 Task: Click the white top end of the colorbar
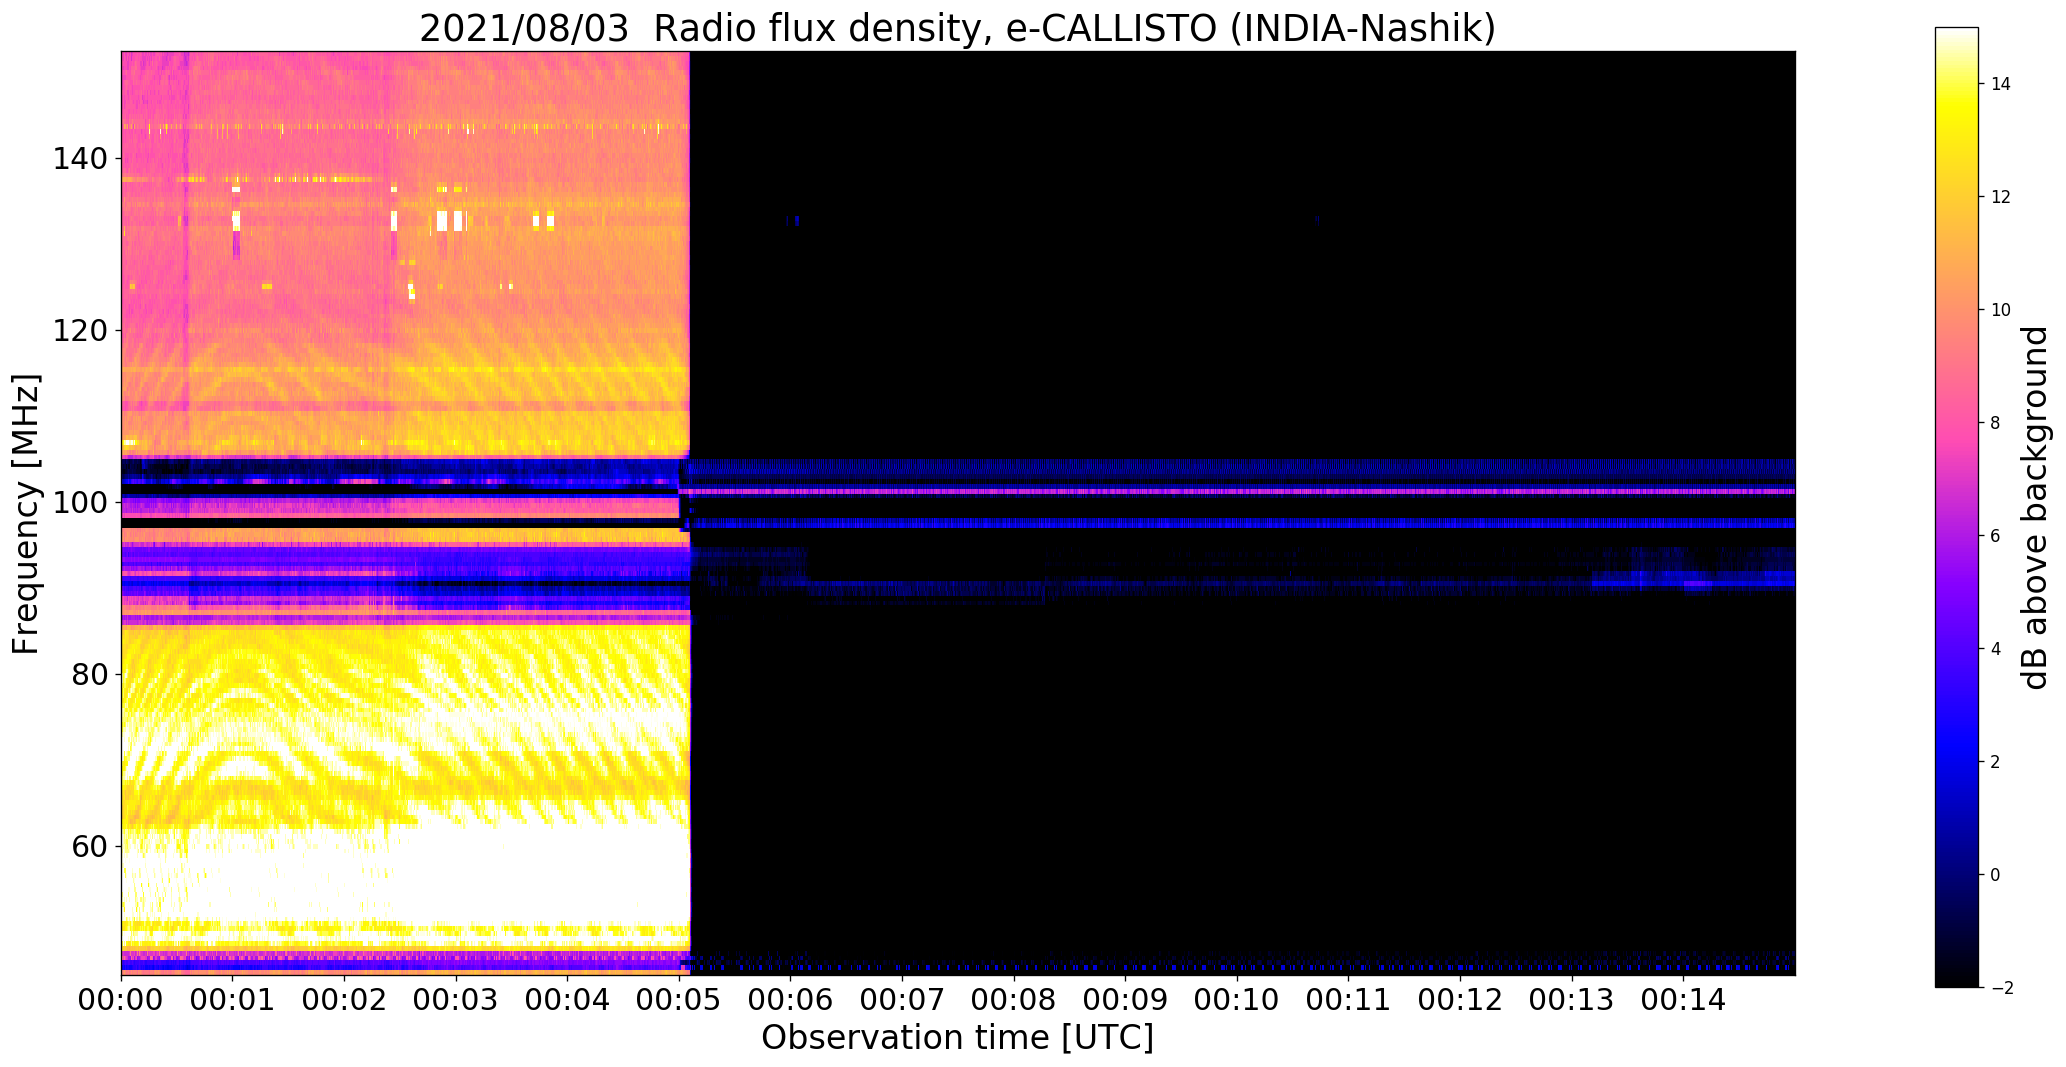1957,35
